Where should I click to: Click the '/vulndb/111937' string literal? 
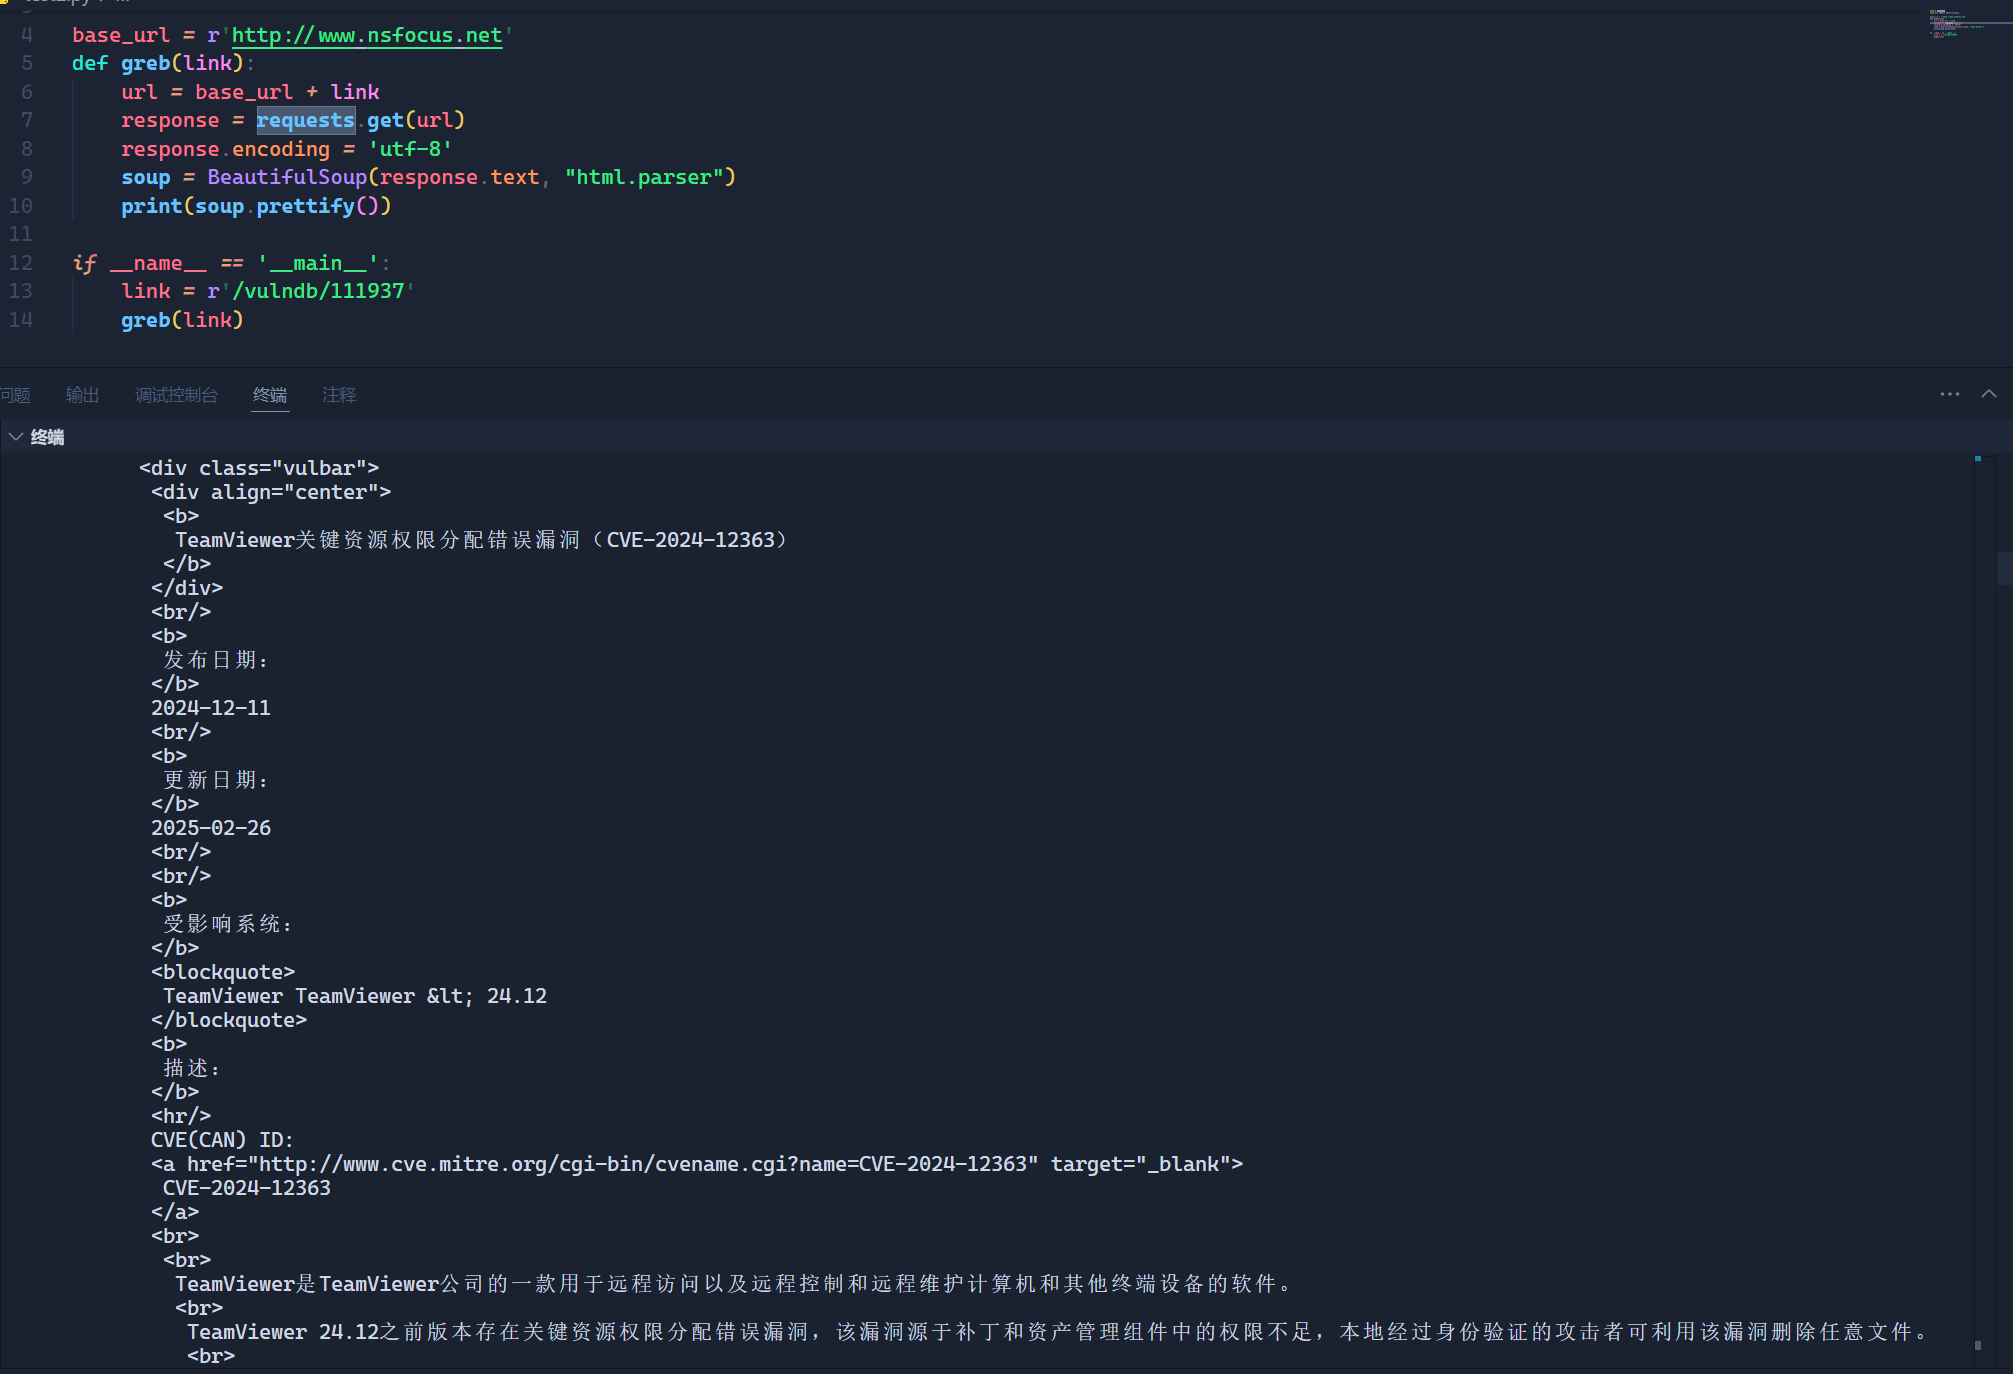tap(323, 291)
